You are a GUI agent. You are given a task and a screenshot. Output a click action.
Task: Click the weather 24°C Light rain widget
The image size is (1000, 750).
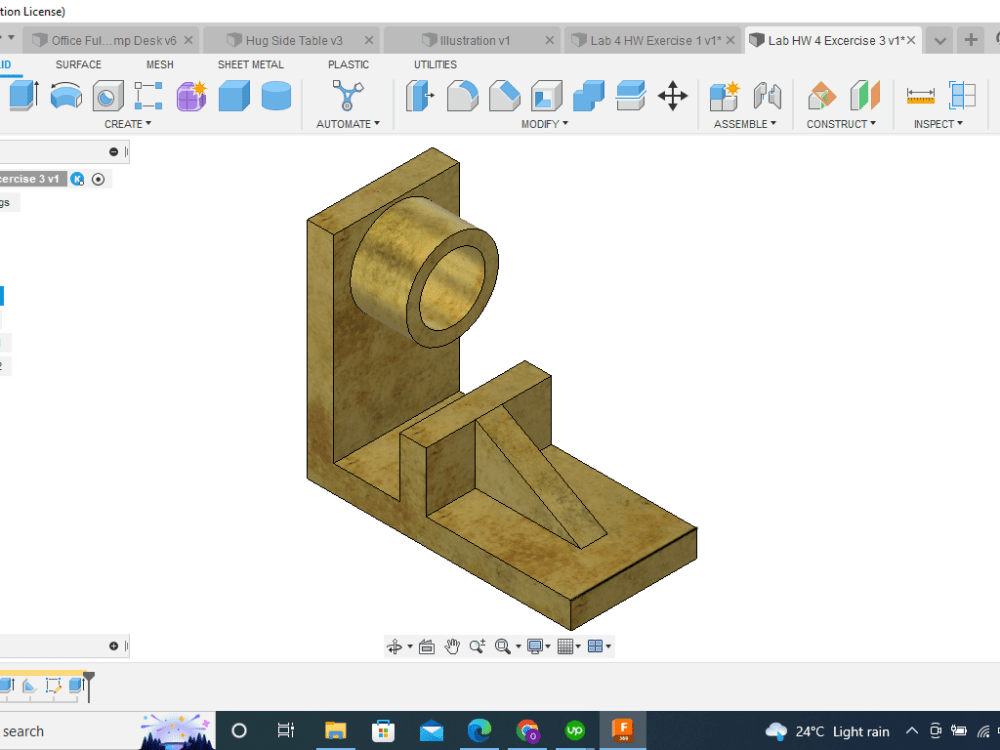click(827, 732)
